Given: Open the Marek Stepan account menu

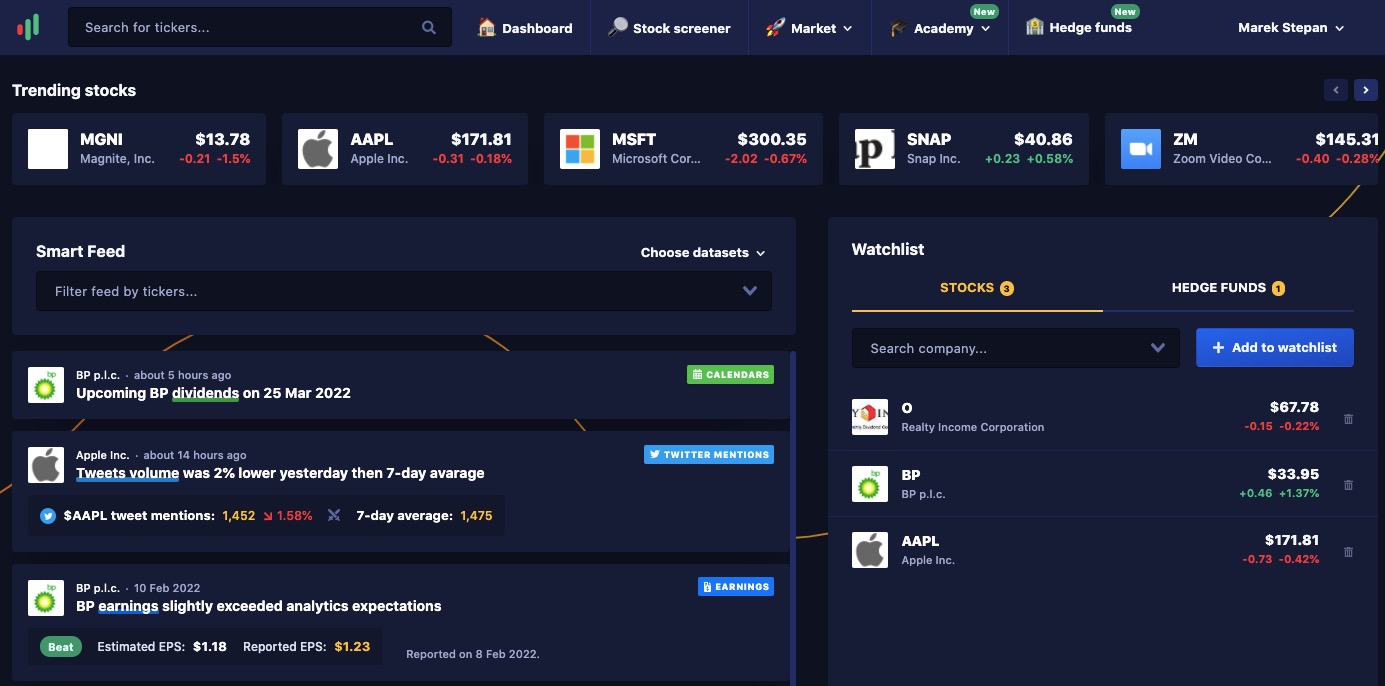Looking at the screenshot, I should coord(1291,28).
